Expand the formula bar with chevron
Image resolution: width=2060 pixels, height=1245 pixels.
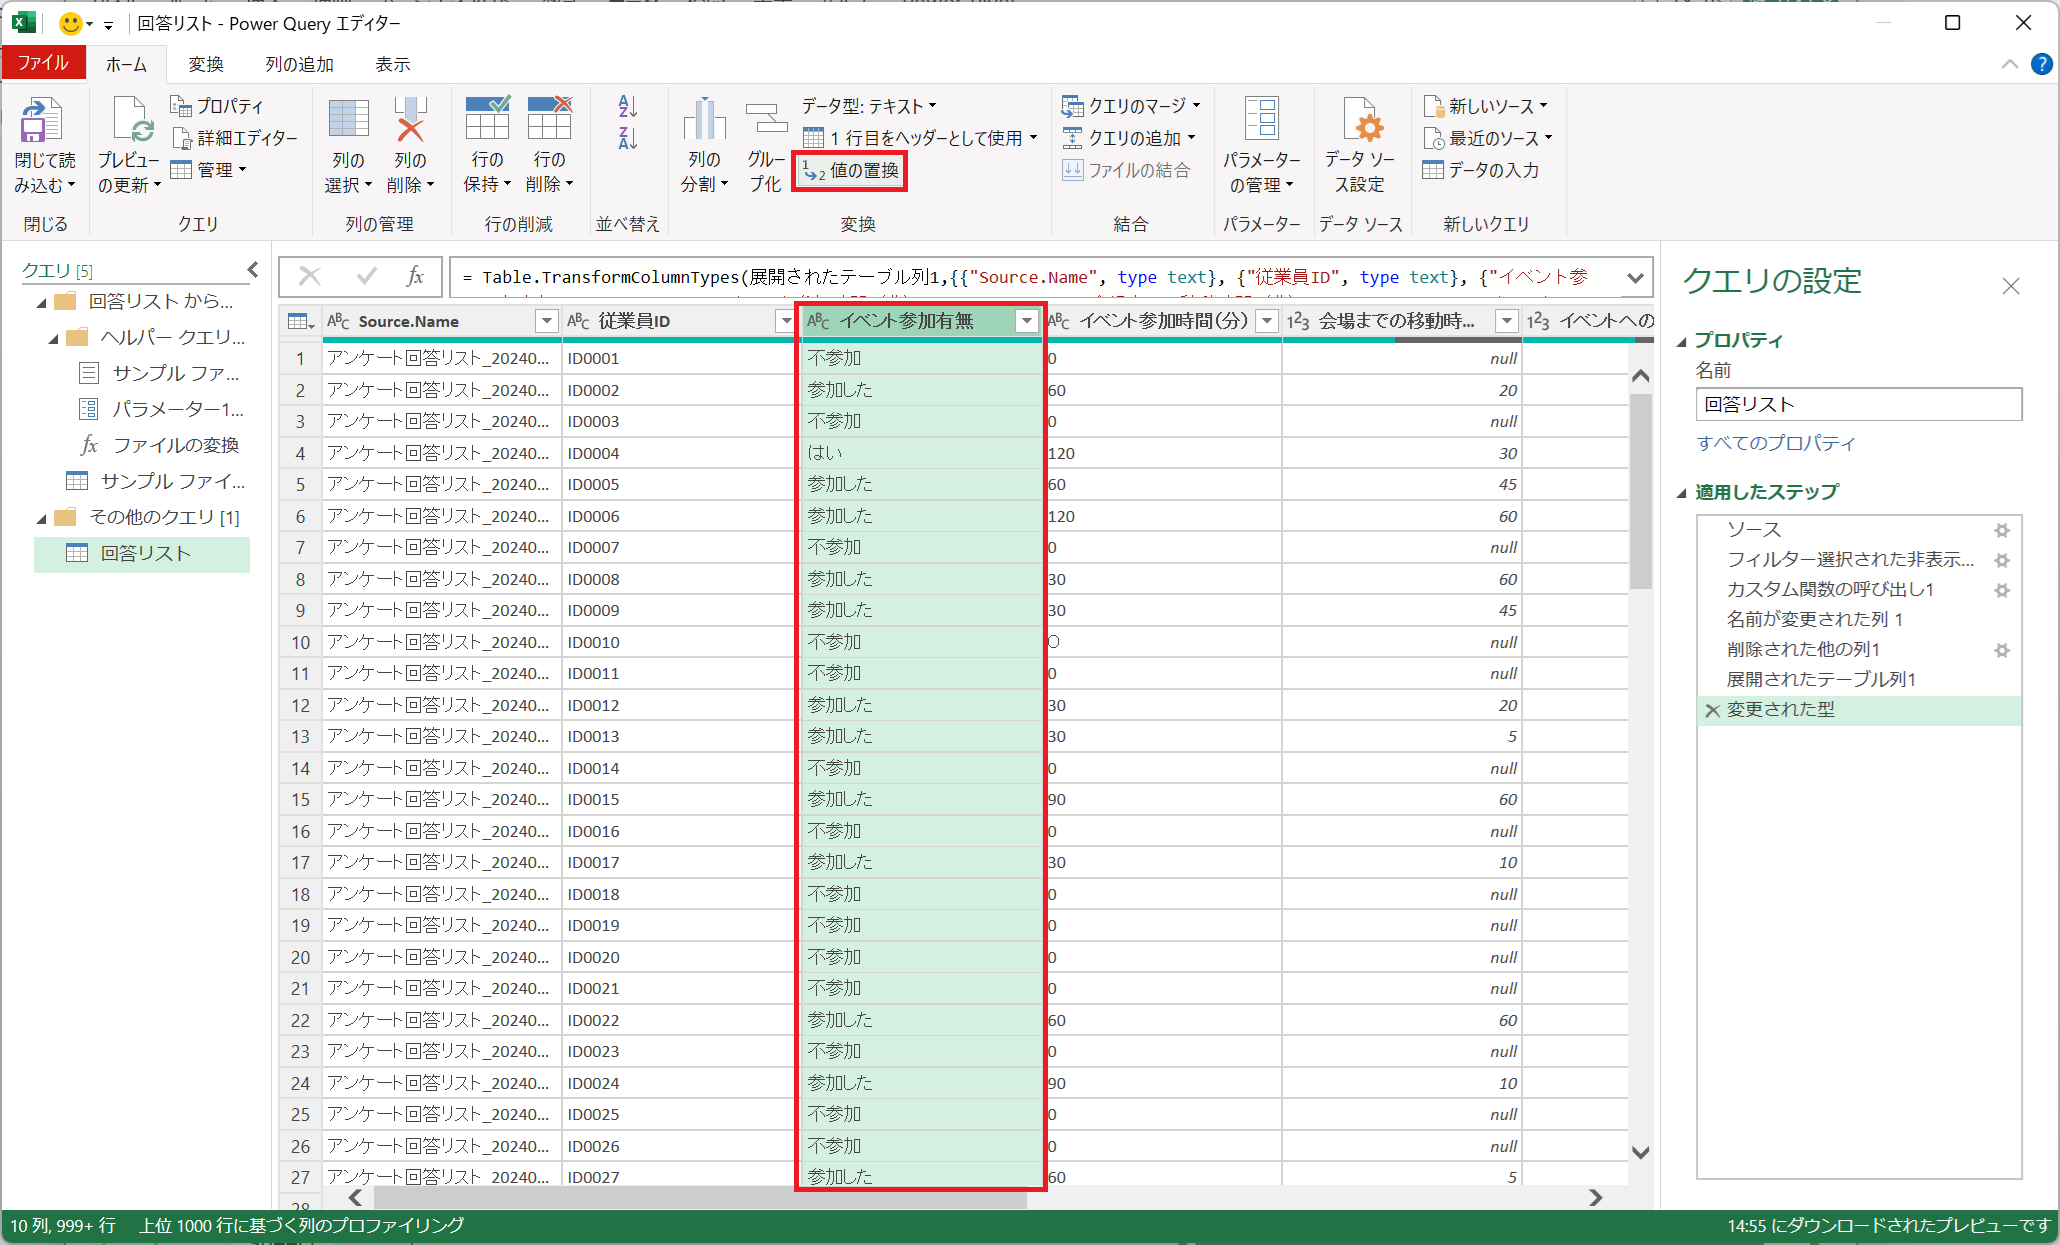pyautogui.click(x=1636, y=278)
